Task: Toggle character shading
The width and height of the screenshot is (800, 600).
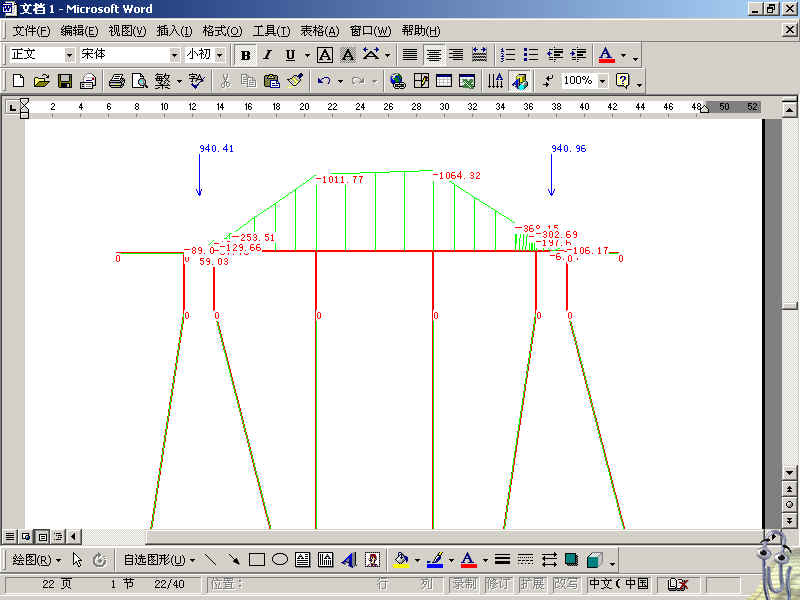Action: (348, 55)
